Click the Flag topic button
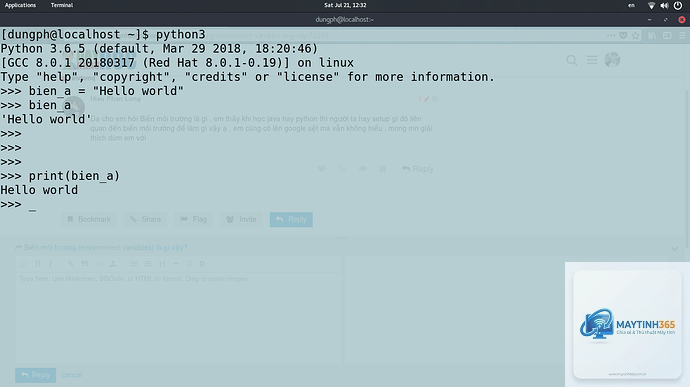Viewport: 690px width, 387px height. 194,219
